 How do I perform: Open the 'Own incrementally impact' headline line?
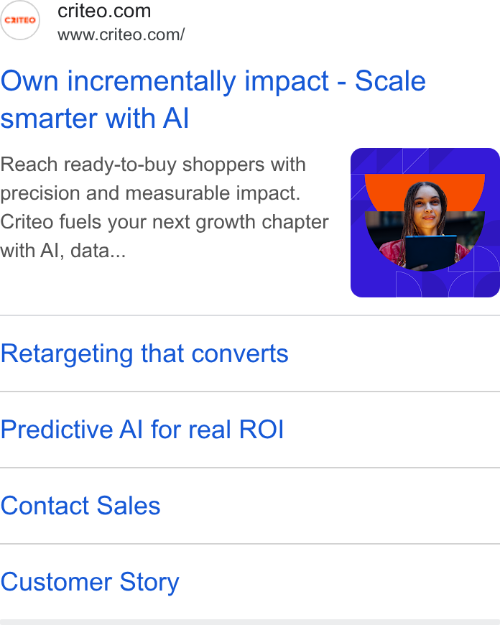point(213,81)
